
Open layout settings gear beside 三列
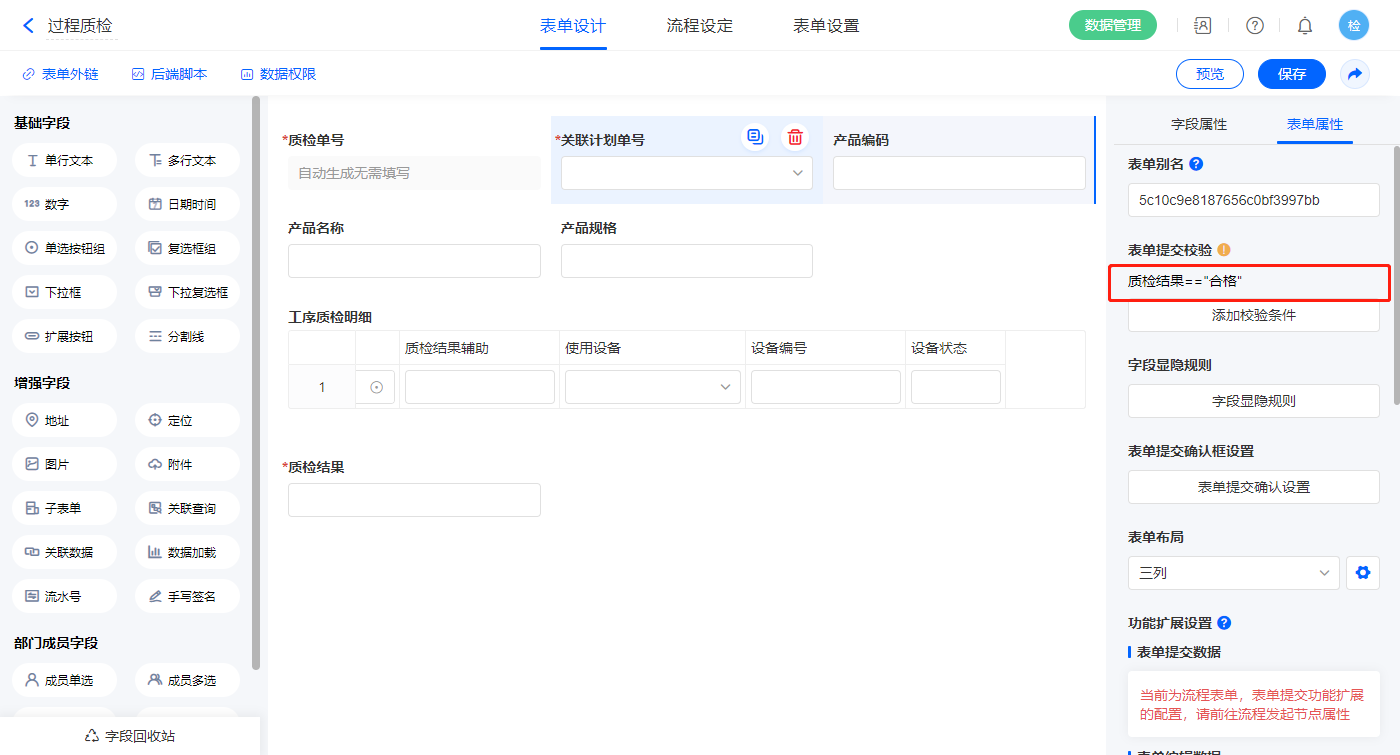(x=1362, y=573)
